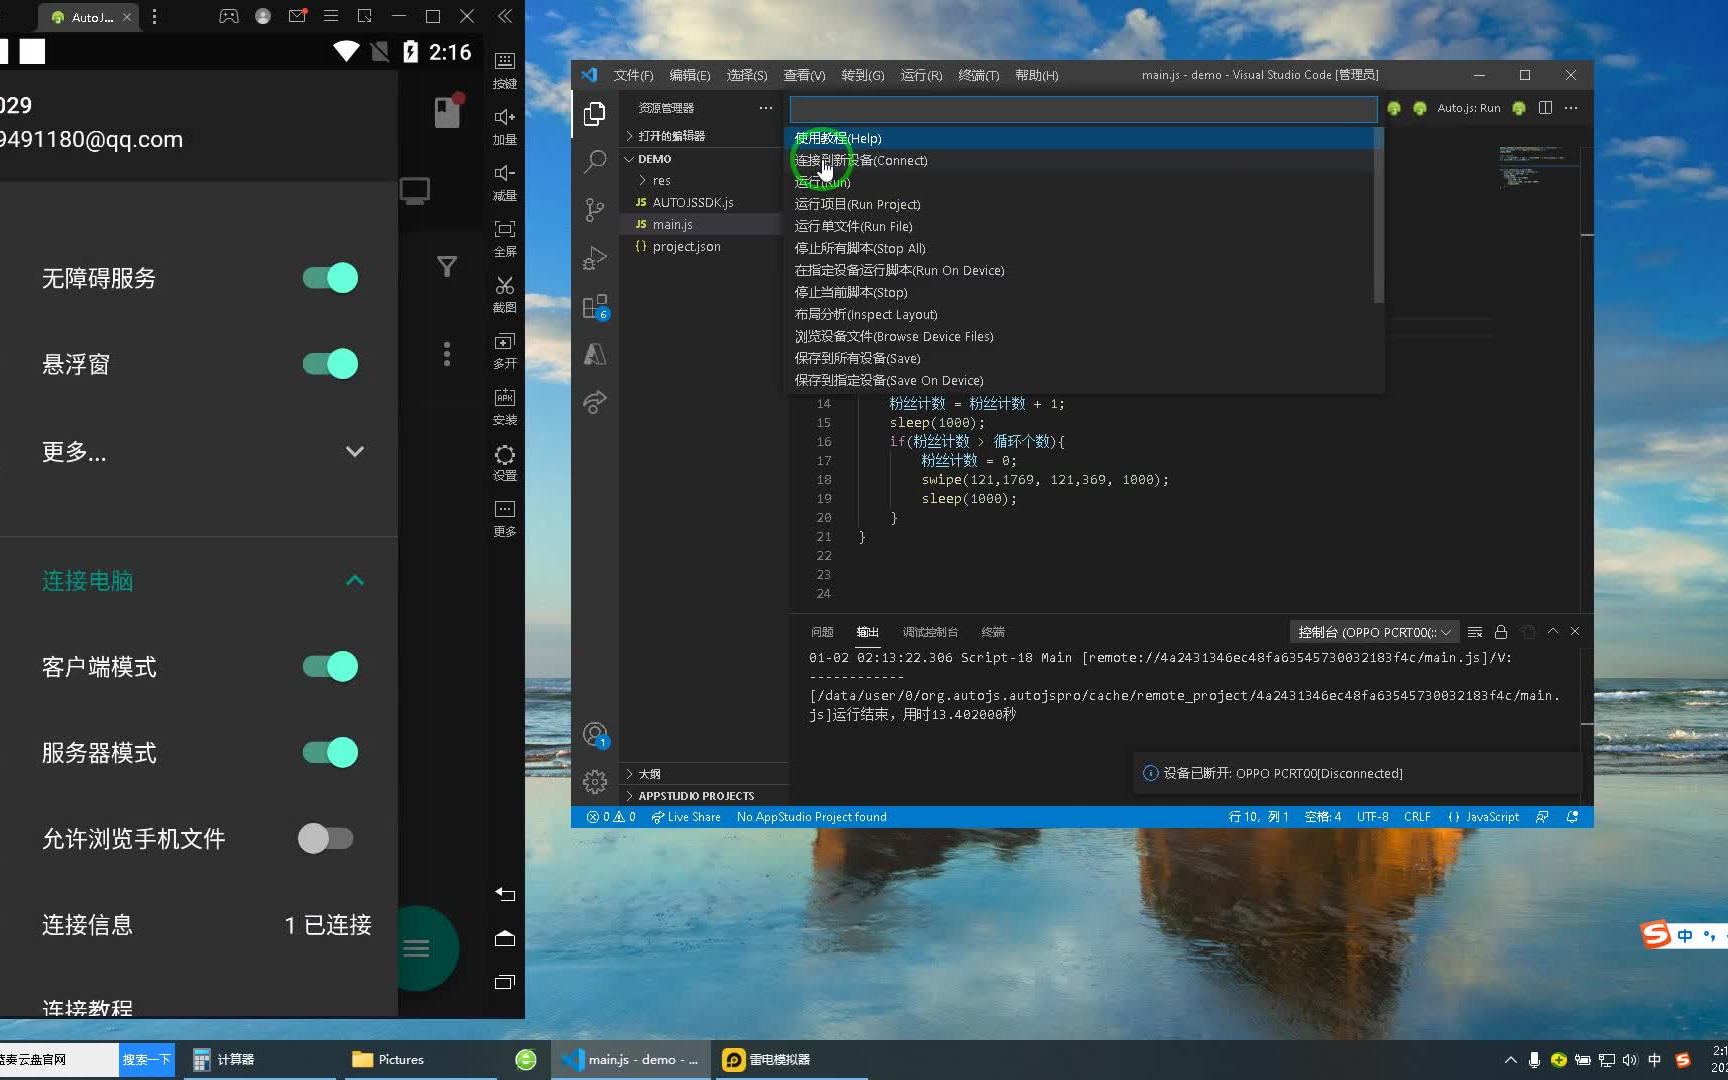Expand the res folder

(x=703, y=181)
